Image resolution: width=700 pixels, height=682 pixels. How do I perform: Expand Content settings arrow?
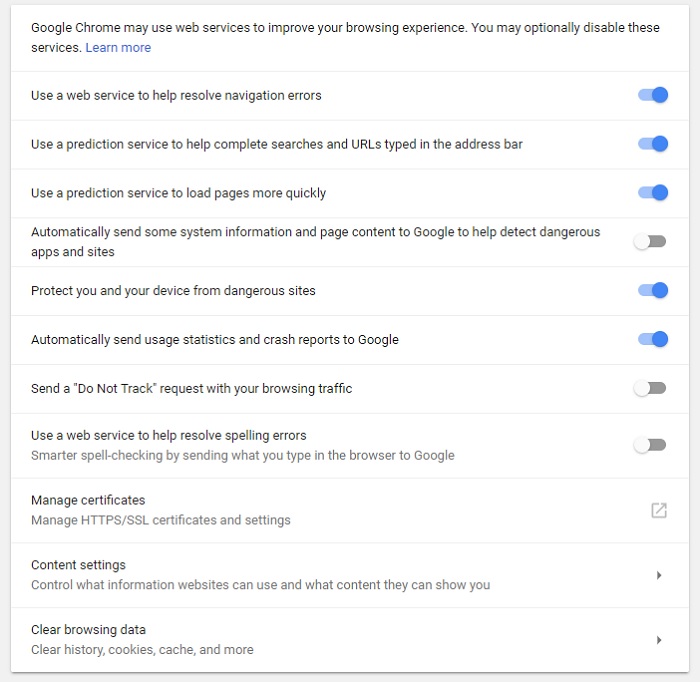pyautogui.click(x=659, y=575)
